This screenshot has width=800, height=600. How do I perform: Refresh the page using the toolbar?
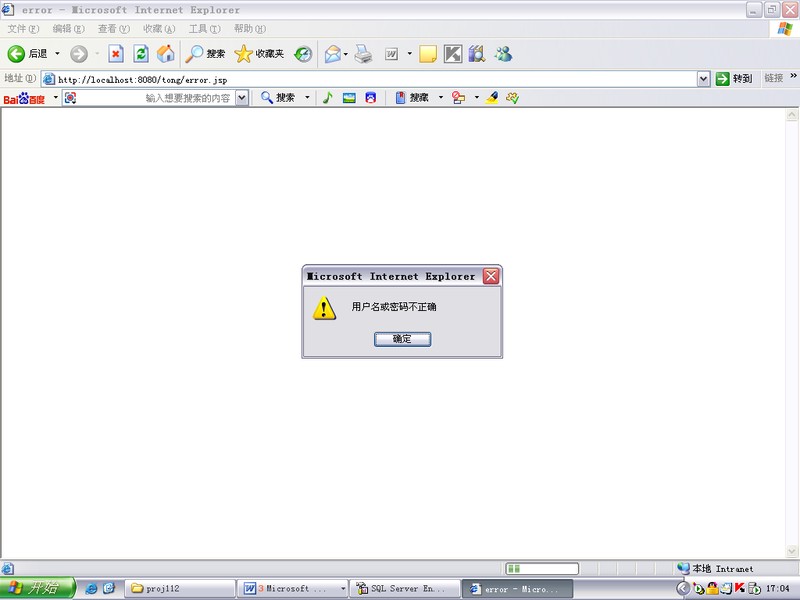[x=141, y=54]
